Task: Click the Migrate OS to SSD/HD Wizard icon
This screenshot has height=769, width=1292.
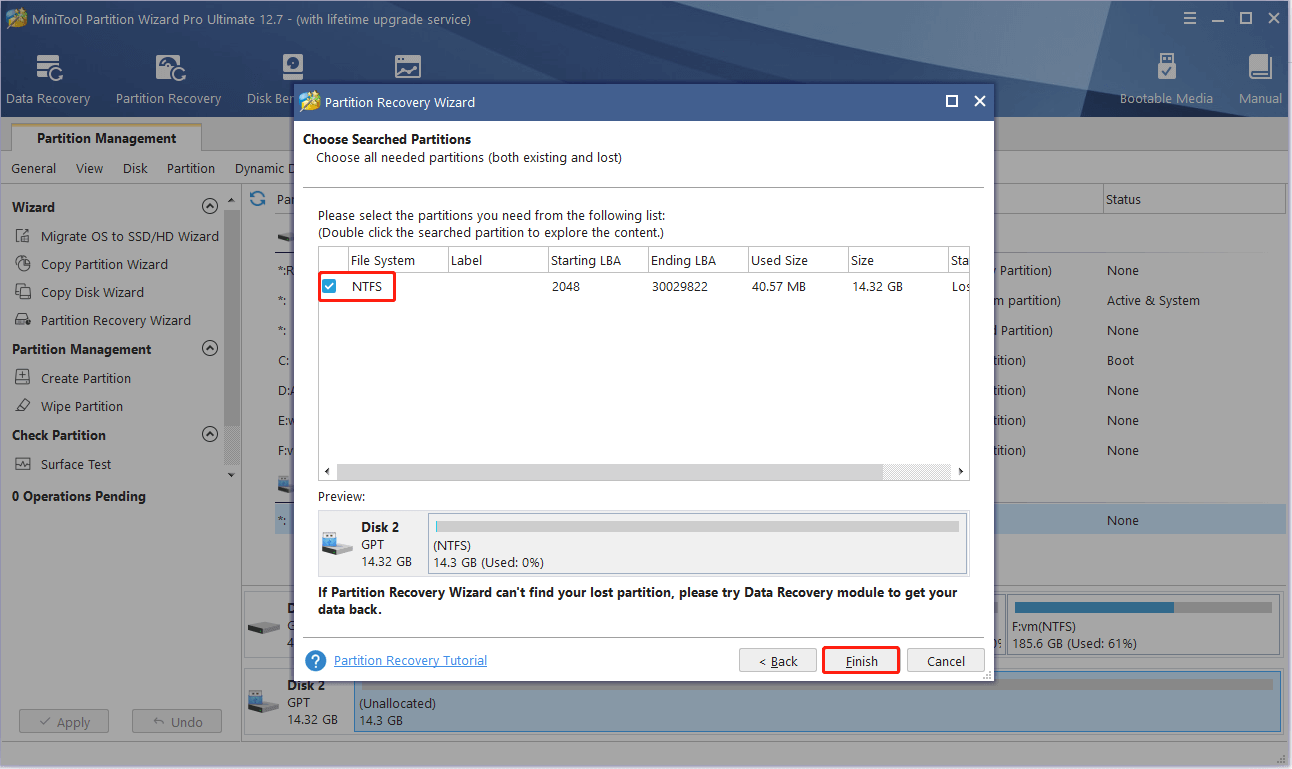Action: point(23,237)
